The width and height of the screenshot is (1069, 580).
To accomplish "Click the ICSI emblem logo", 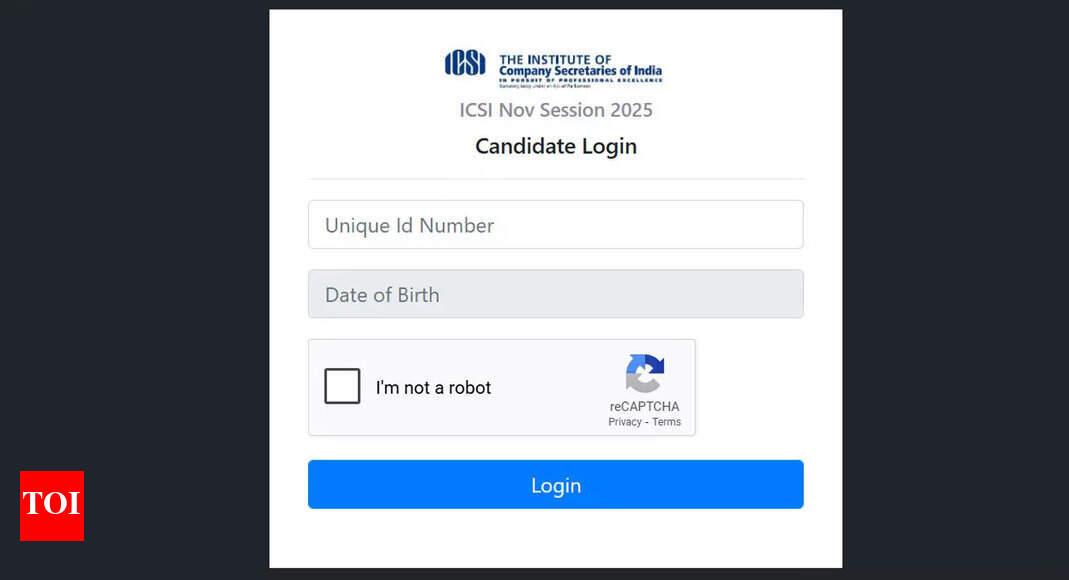I will [466, 64].
